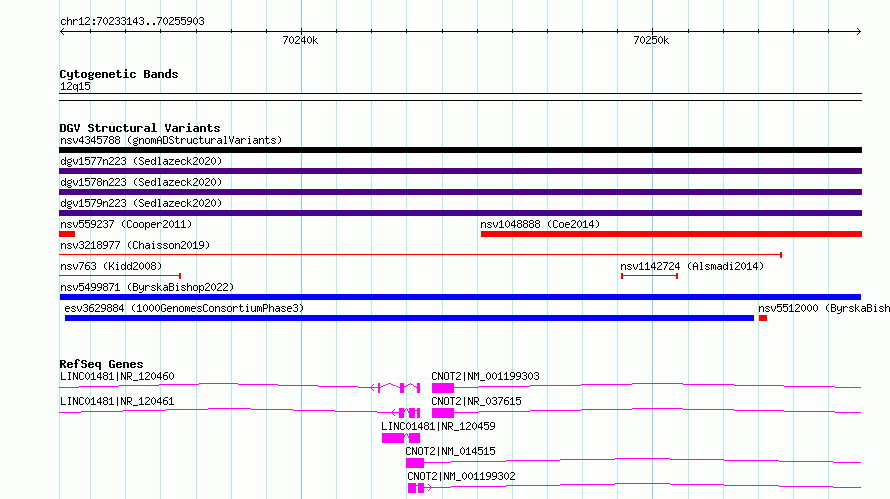The image size is (890, 499).
Task: Click the magenta exon block under CNOT2|NM_001199303
Action: coord(443,388)
